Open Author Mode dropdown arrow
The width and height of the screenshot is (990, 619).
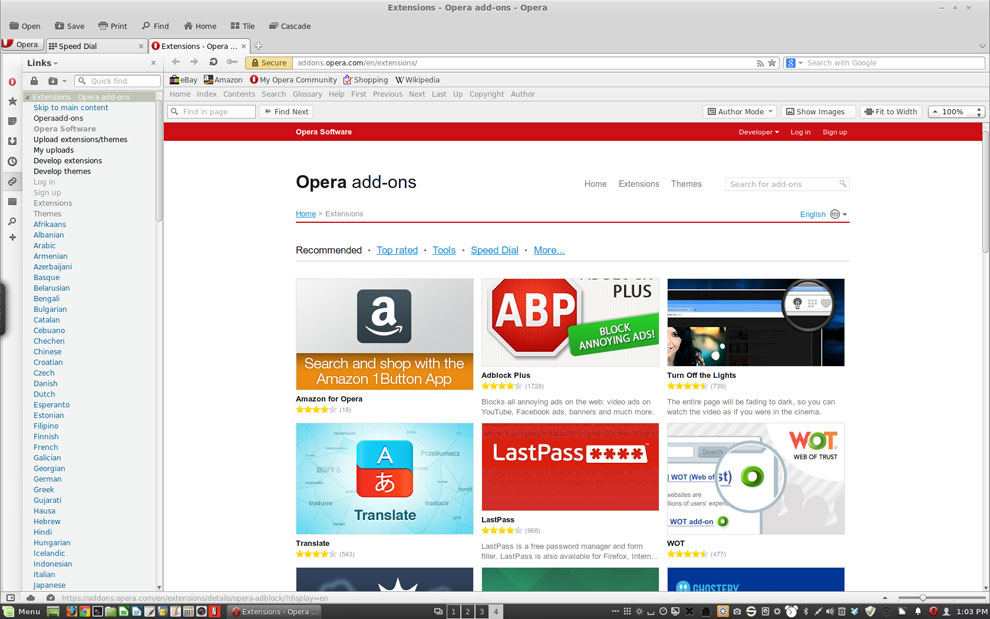pyautogui.click(x=771, y=112)
